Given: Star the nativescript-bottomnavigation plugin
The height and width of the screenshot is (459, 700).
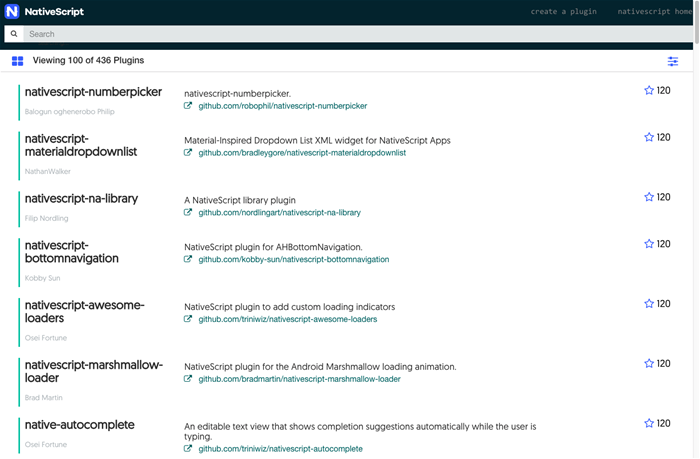Looking at the screenshot, I should (x=649, y=244).
